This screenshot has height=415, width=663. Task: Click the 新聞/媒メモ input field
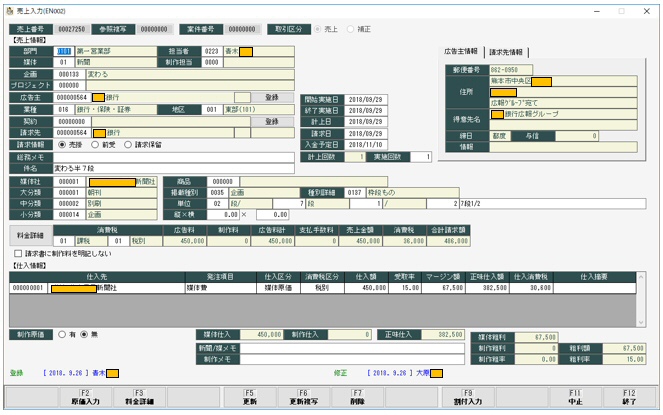352,348
